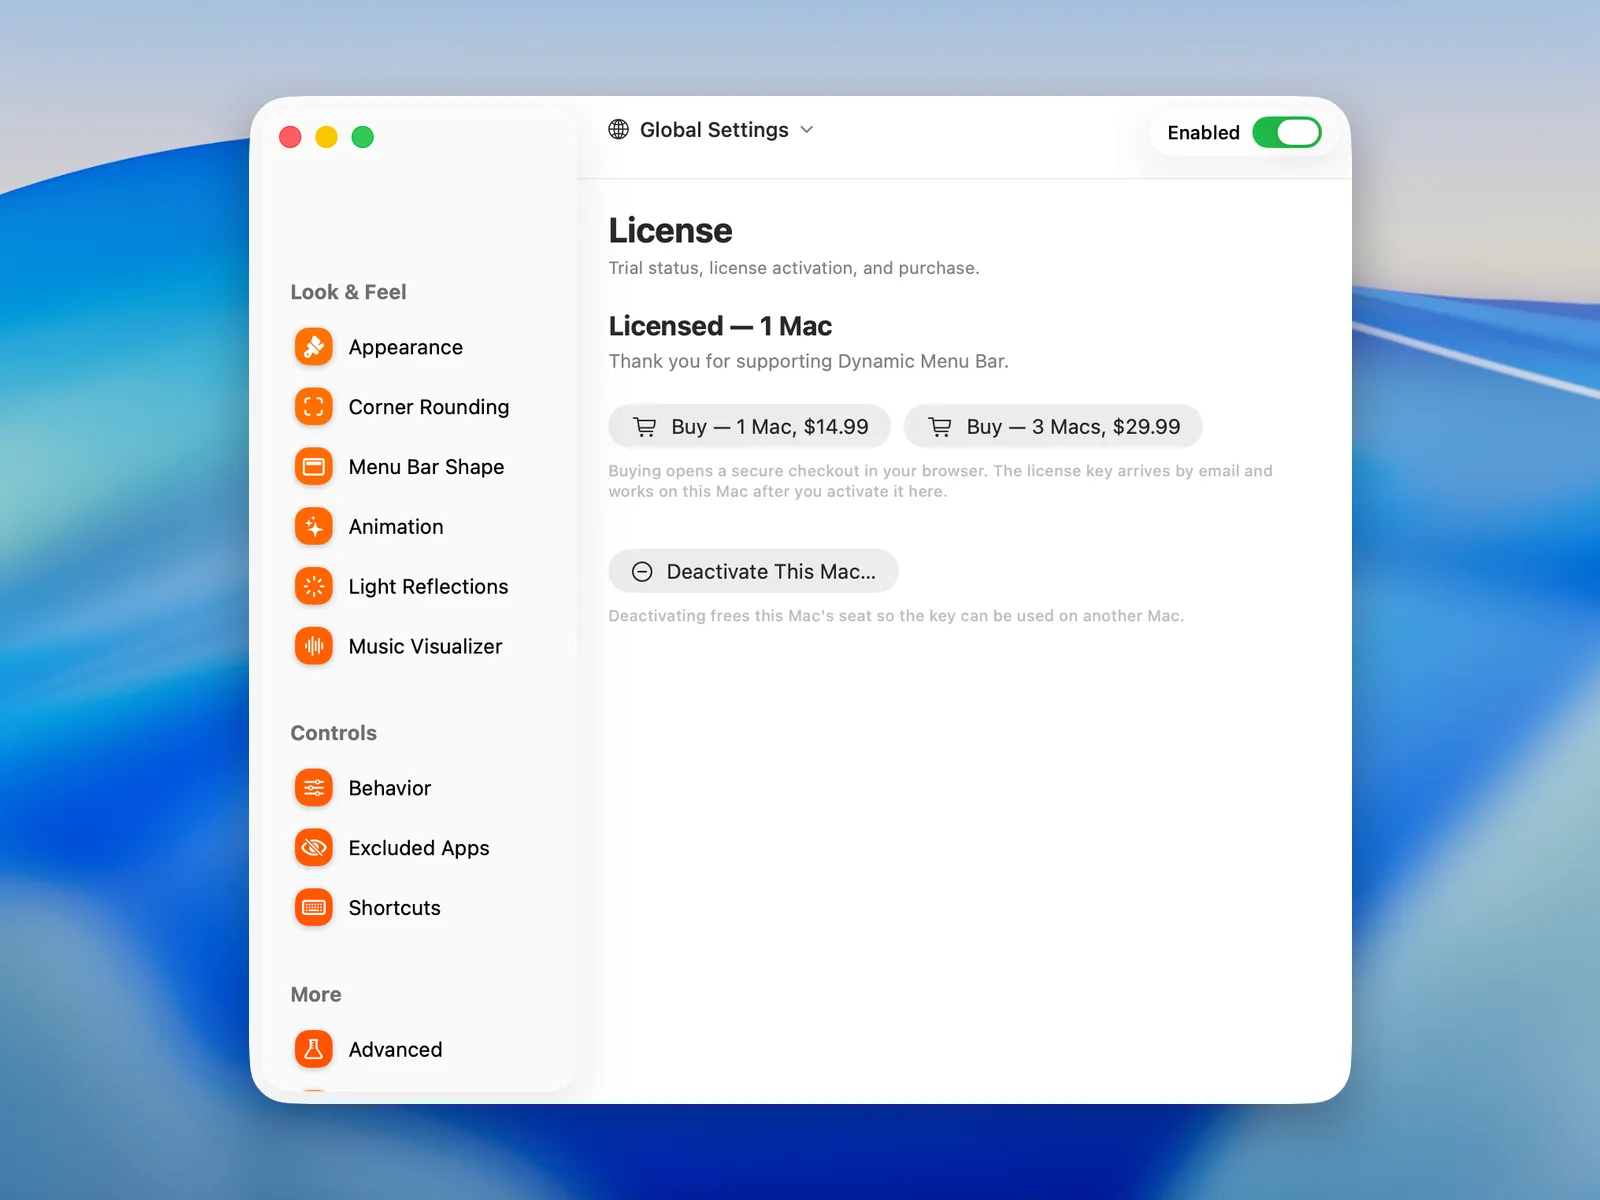This screenshot has width=1600, height=1200.
Task: Expand the Global Settings chevron
Action: tap(807, 130)
